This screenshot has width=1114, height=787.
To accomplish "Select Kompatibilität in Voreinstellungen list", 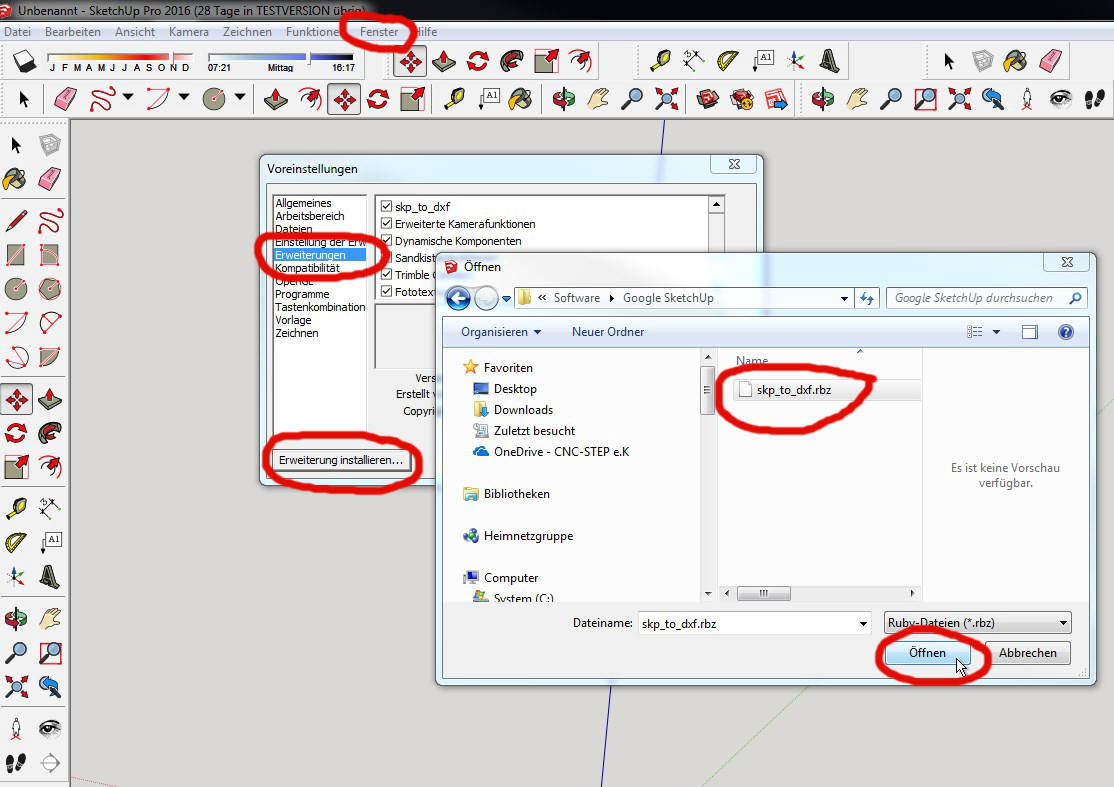I will pyautogui.click(x=308, y=268).
